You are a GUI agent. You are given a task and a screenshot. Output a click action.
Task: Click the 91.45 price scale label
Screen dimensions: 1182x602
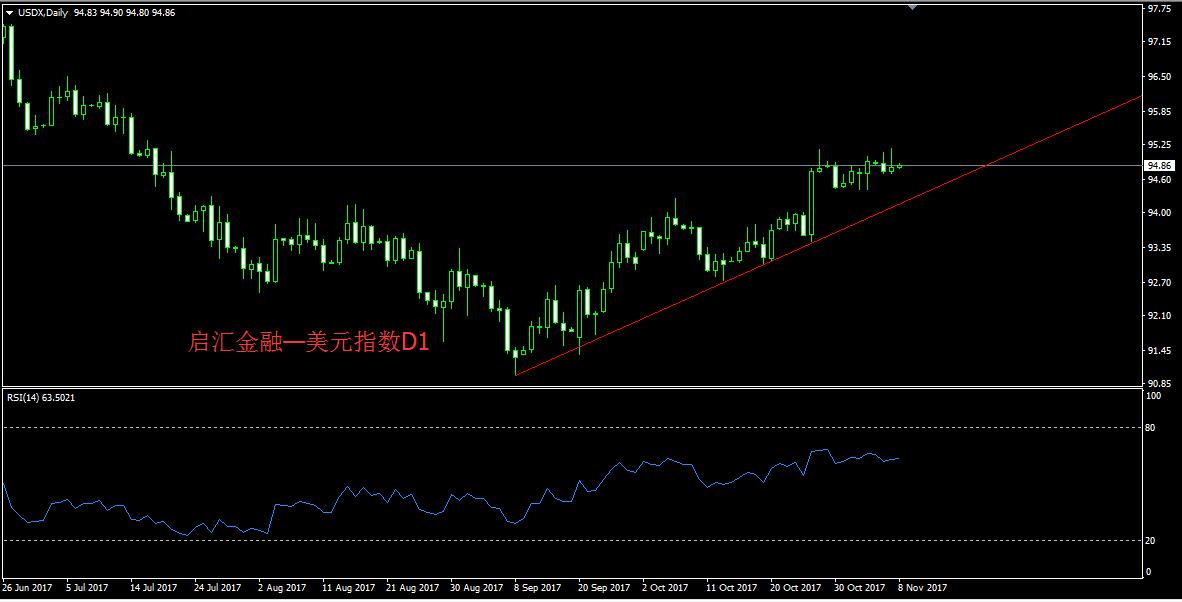tap(1159, 350)
